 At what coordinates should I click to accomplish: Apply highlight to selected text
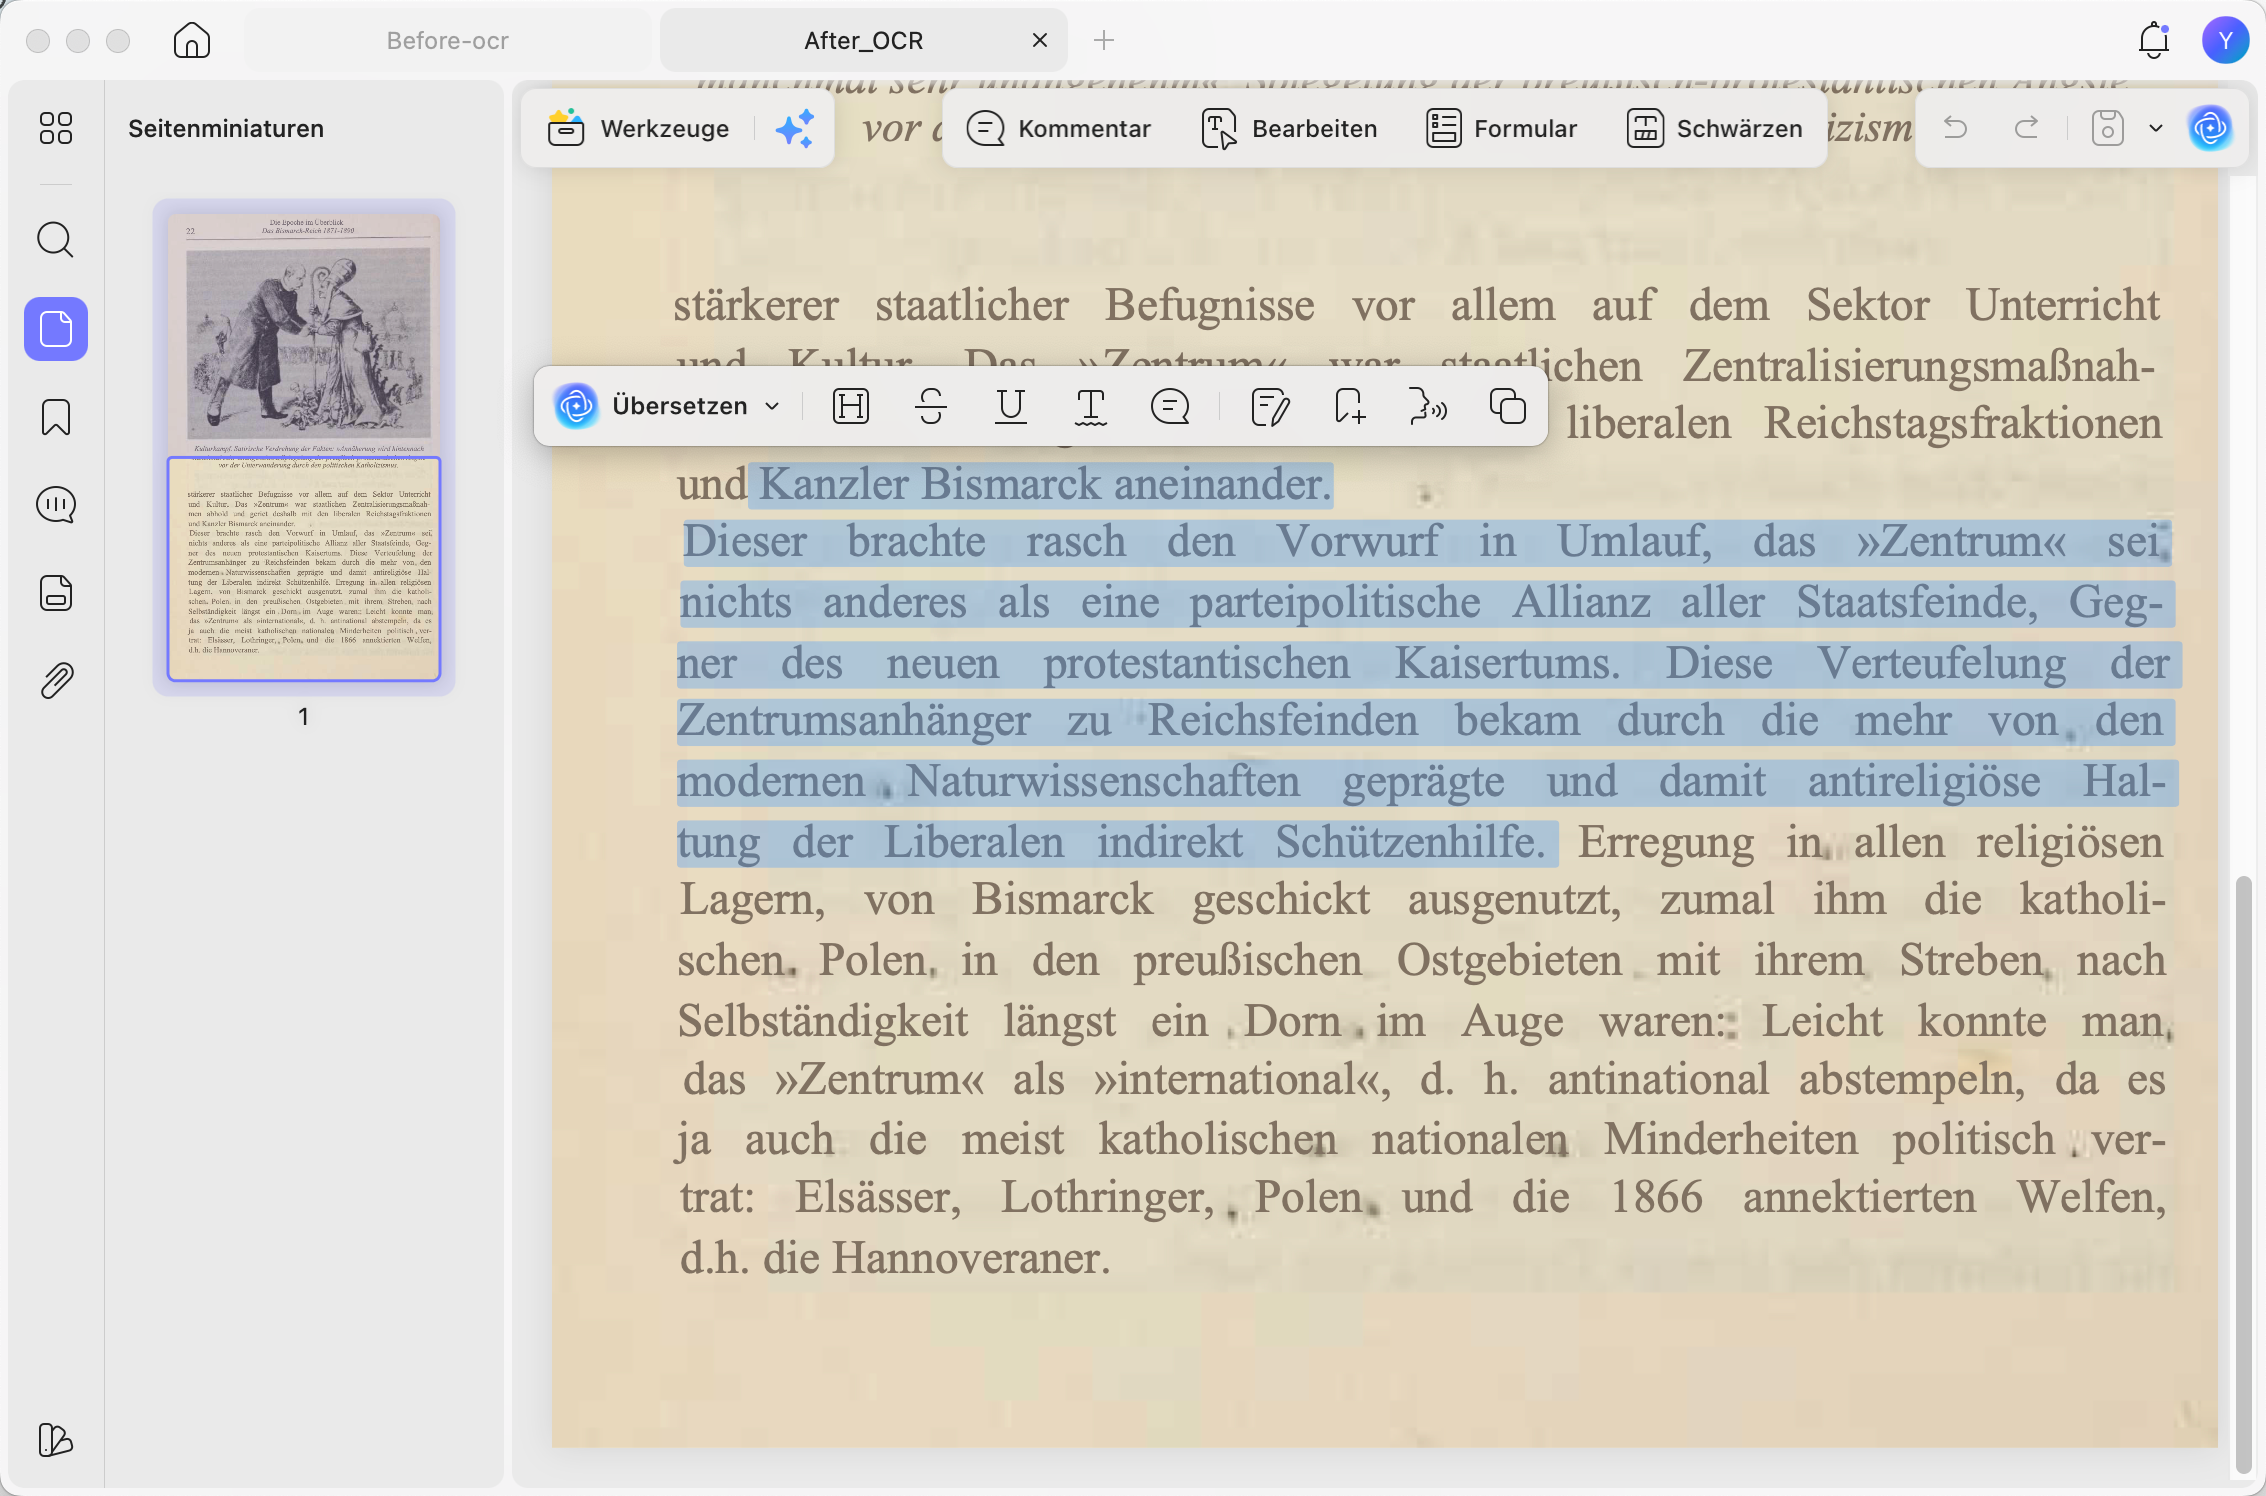tap(851, 406)
